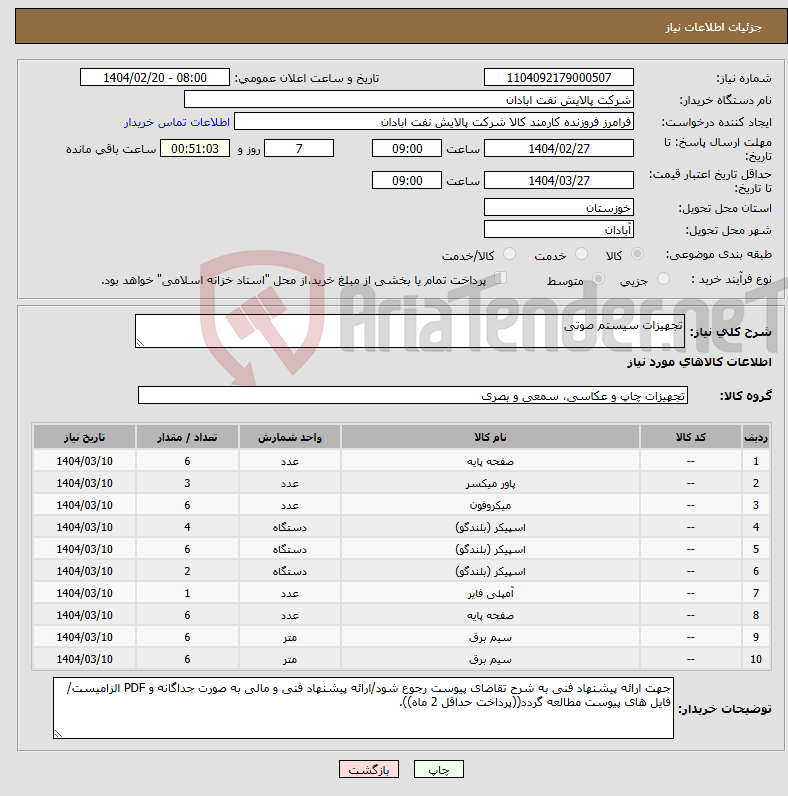Click the تاریخ نیاز column header
Image resolution: width=788 pixels, height=796 pixels.
click(x=84, y=438)
